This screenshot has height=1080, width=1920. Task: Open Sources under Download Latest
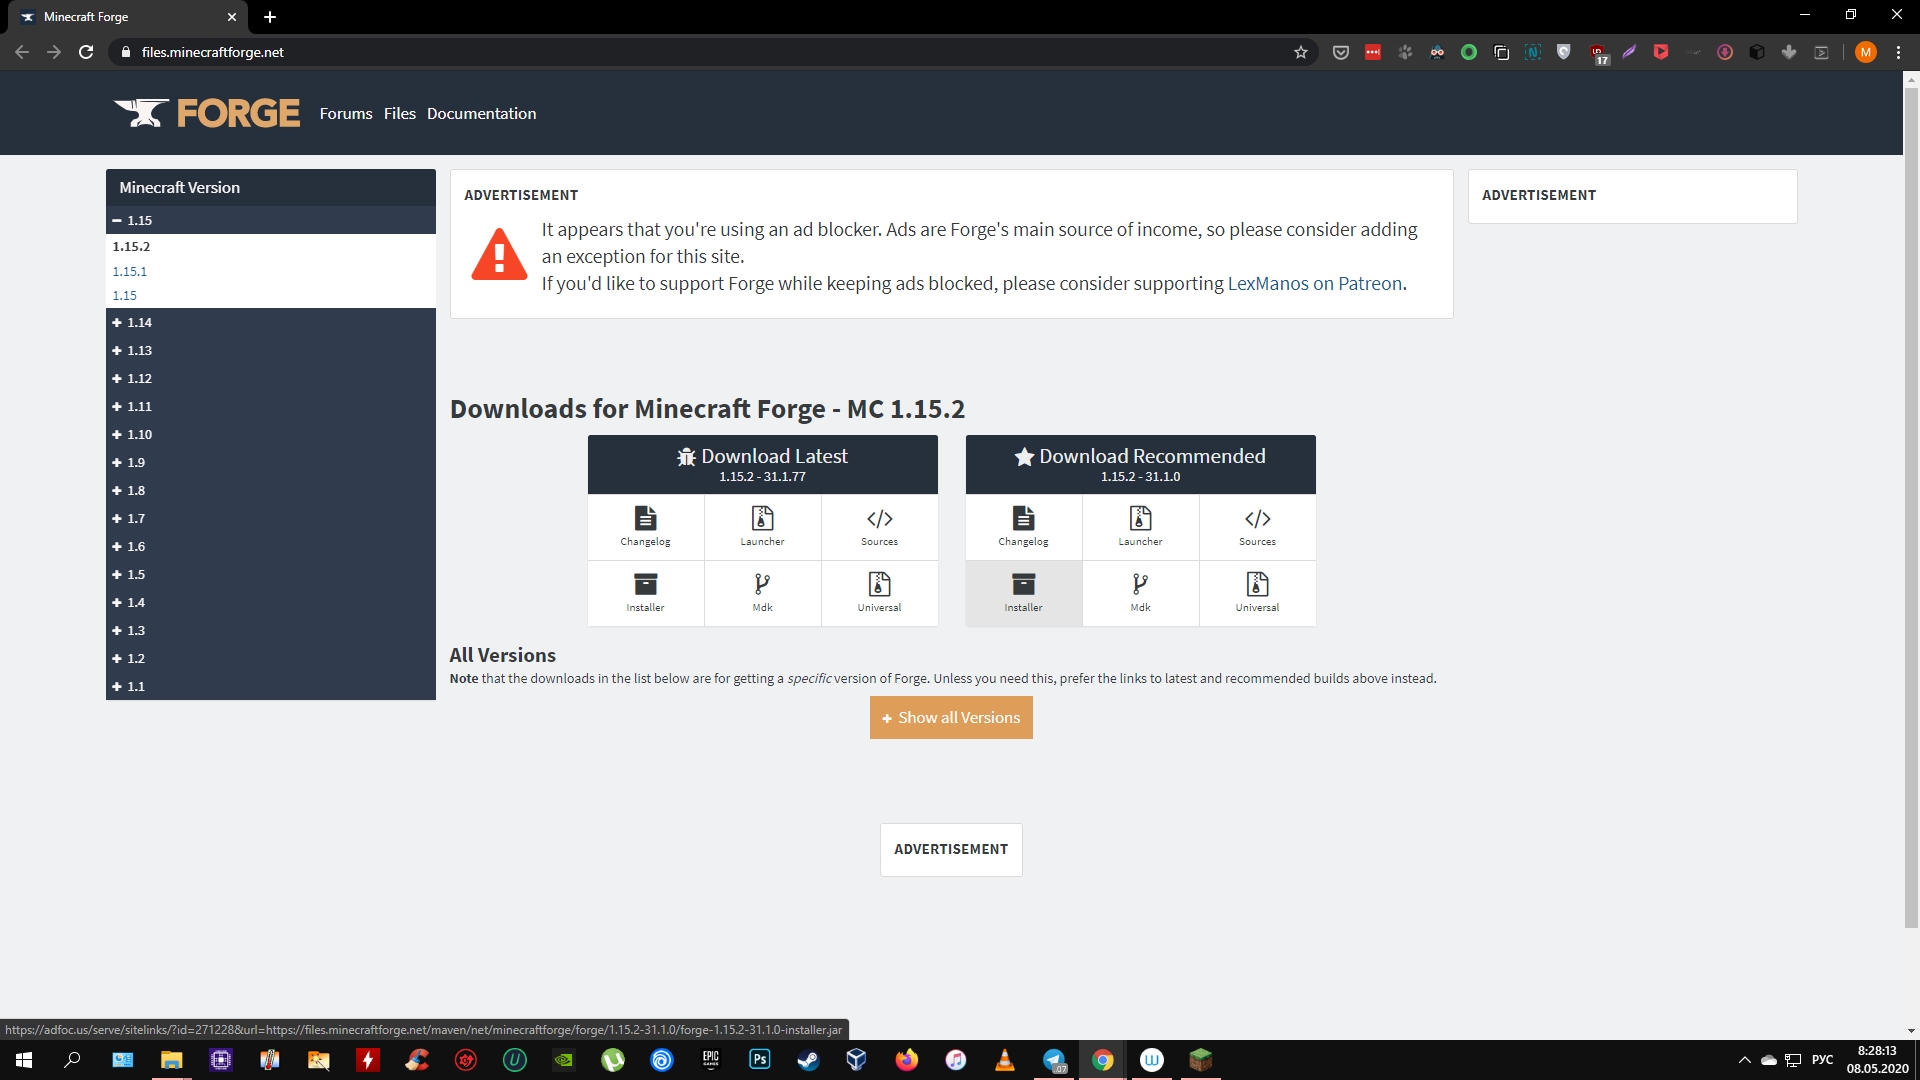tap(879, 527)
